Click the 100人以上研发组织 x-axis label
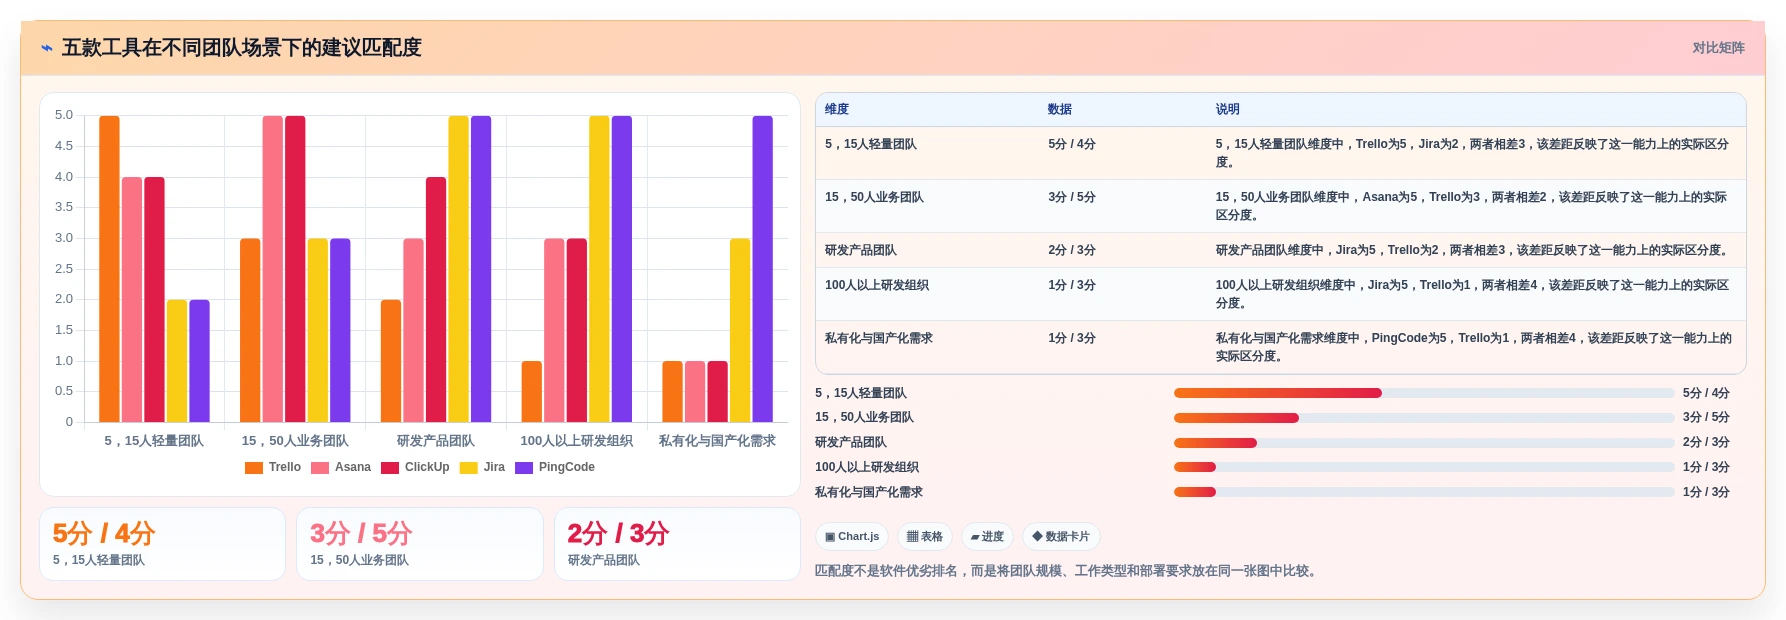 577,441
